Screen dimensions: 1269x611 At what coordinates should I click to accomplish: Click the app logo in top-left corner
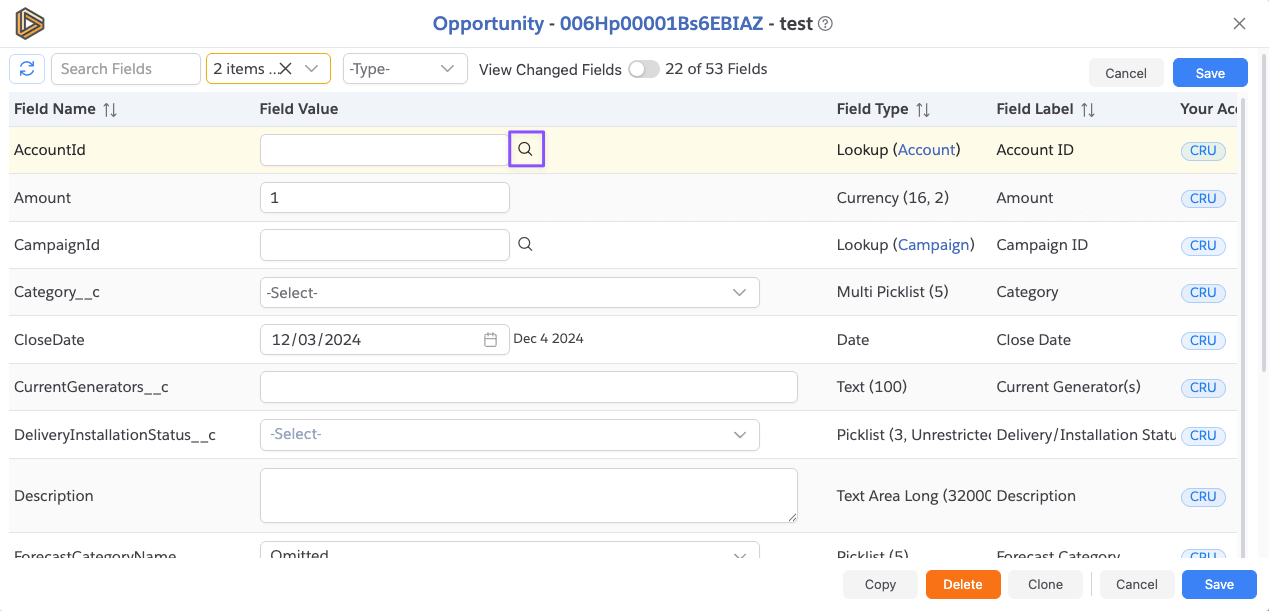(x=30, y=24)
